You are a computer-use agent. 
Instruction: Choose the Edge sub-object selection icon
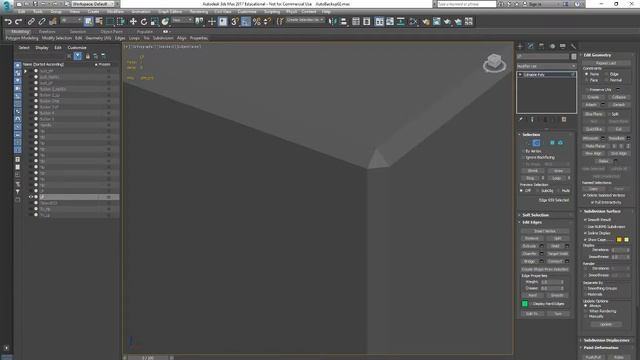click(x=536, y=143)
